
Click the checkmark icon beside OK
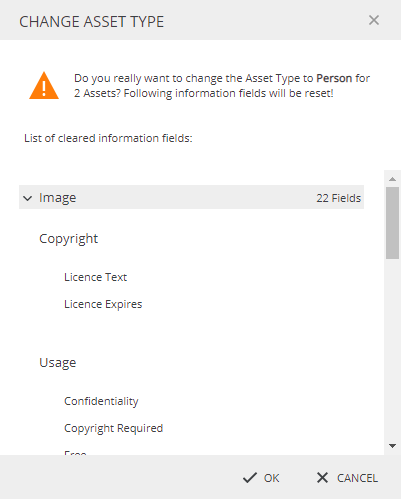click(x=250, y=478)
